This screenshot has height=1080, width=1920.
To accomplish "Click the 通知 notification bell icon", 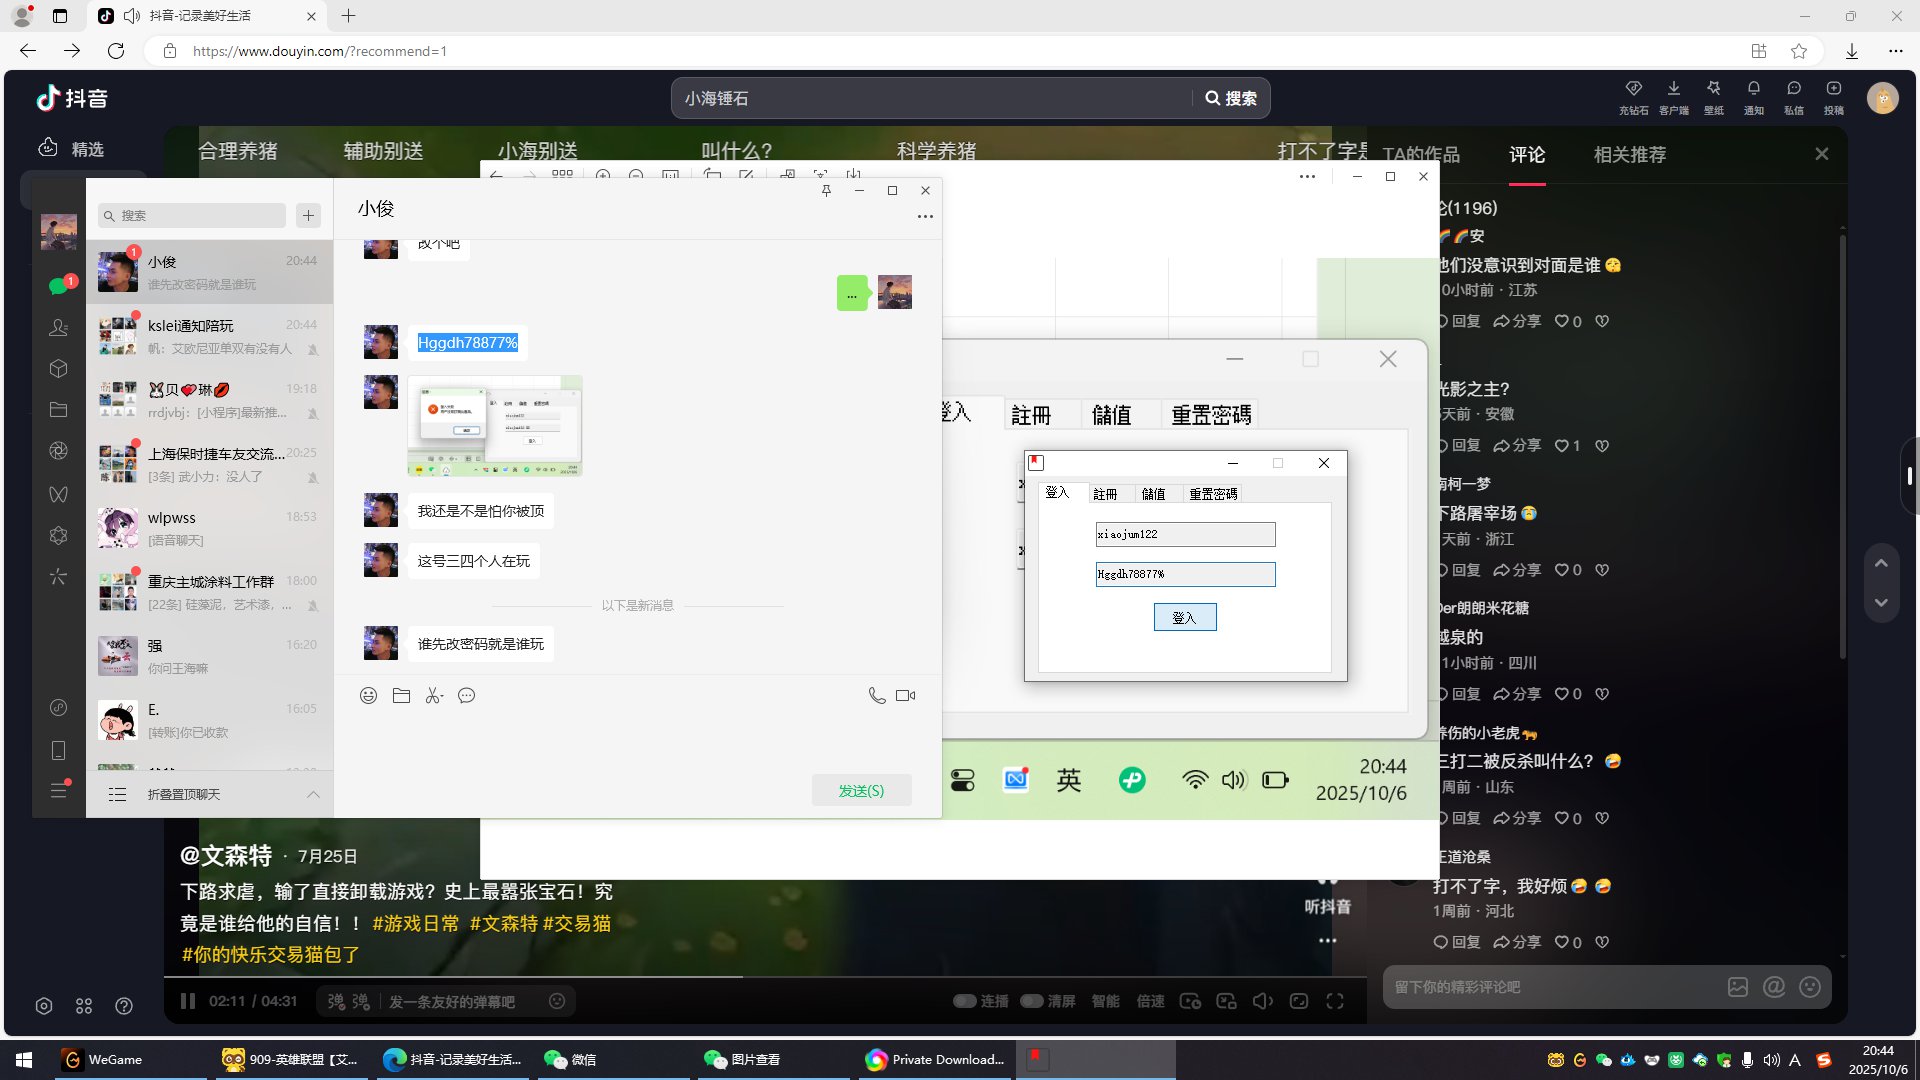I will point(1753,90).
